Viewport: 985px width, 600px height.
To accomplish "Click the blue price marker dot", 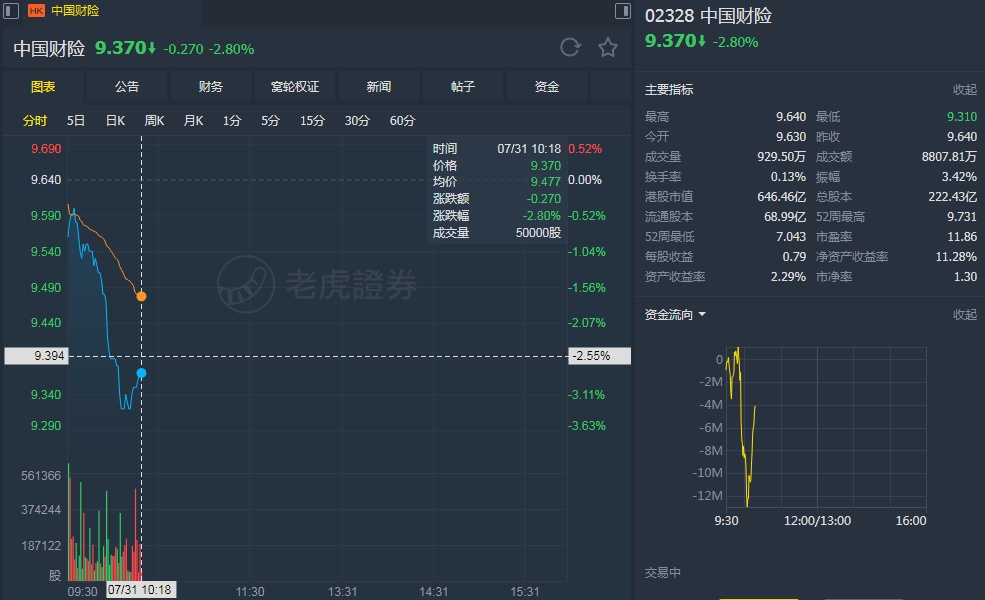I will point(141,373).
